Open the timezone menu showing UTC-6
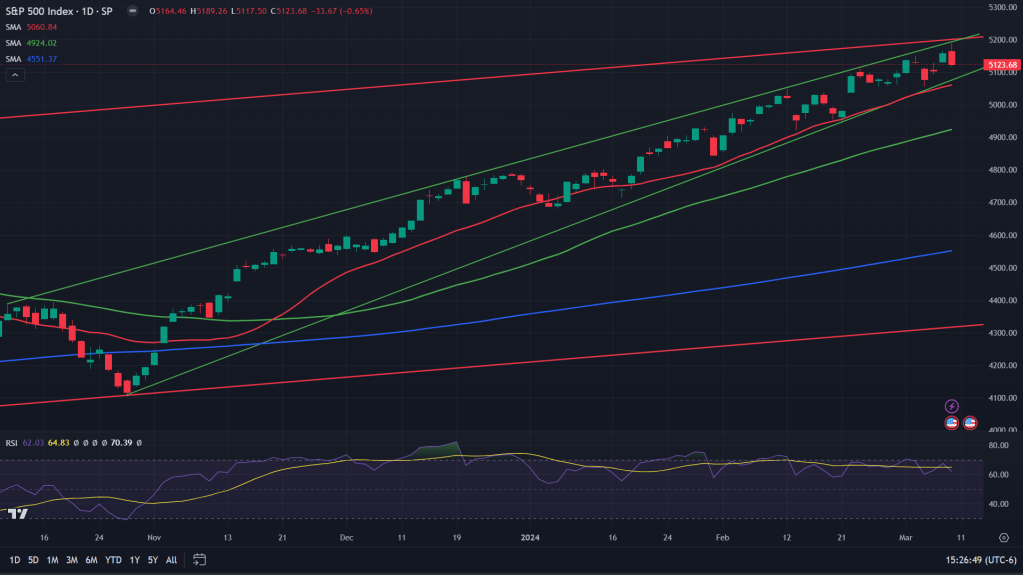 967,559
